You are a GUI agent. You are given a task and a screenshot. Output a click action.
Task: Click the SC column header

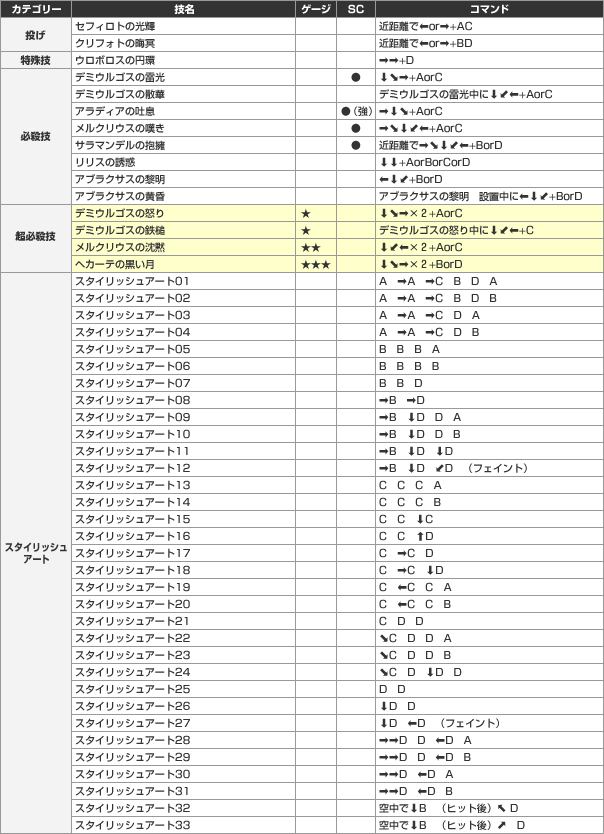tap(356, 9)
